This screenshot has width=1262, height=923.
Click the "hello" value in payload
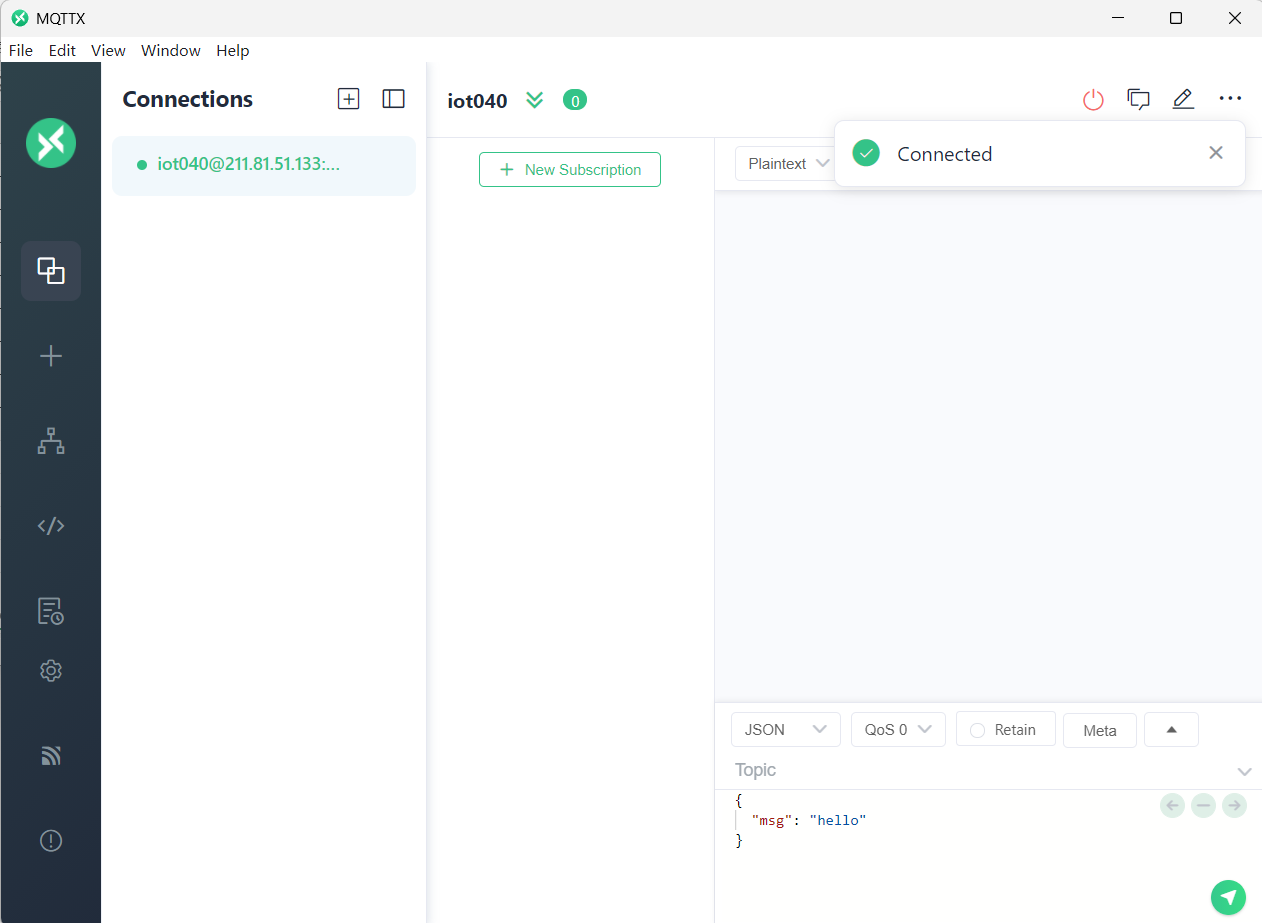[x=838, y=820]
